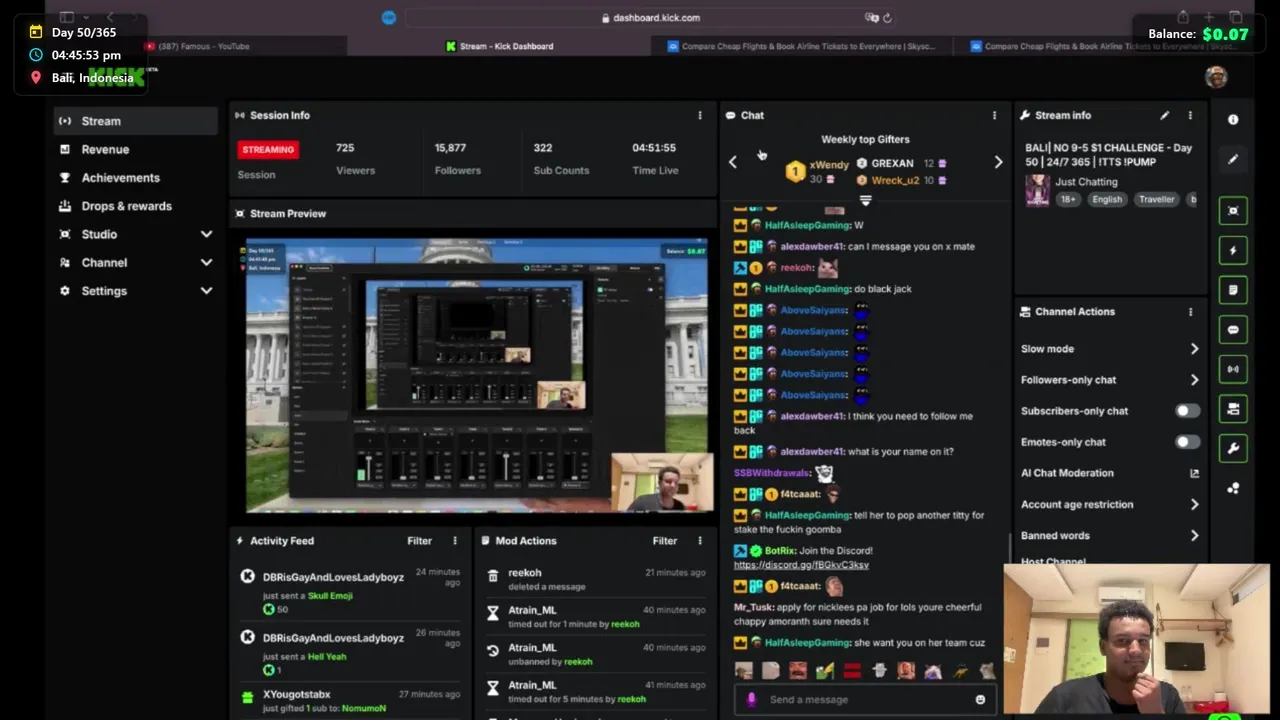Click the green-bordered focus frame icon

[x=1233, y=211]
